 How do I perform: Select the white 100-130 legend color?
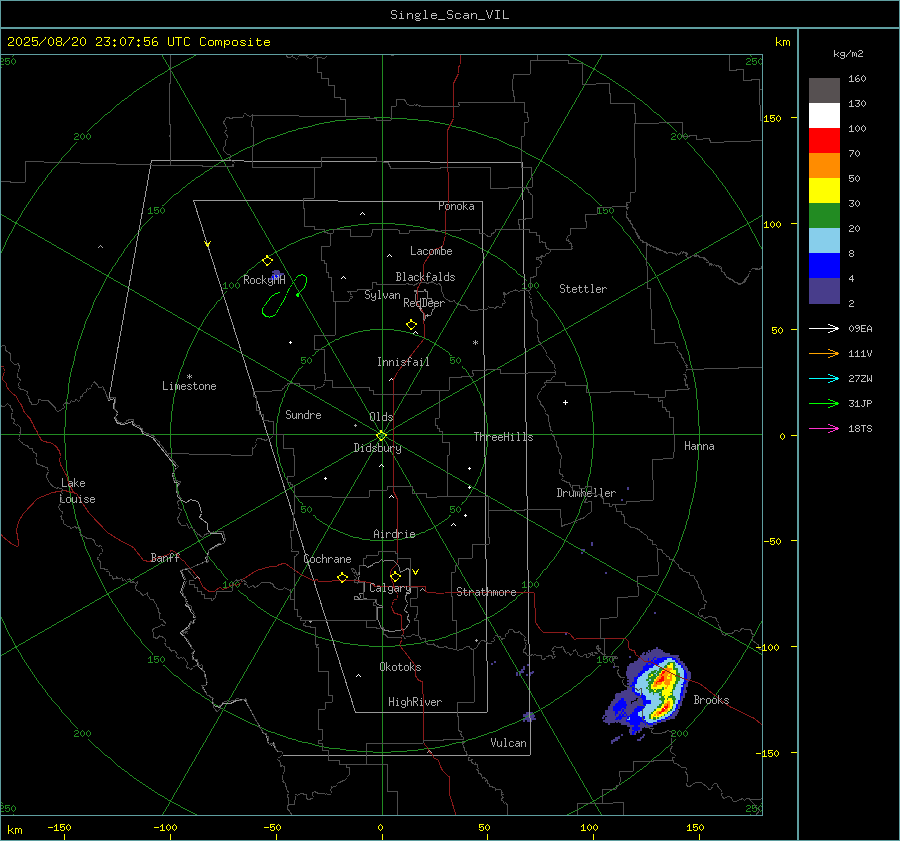pyautogui.click(x=824, y=116)
